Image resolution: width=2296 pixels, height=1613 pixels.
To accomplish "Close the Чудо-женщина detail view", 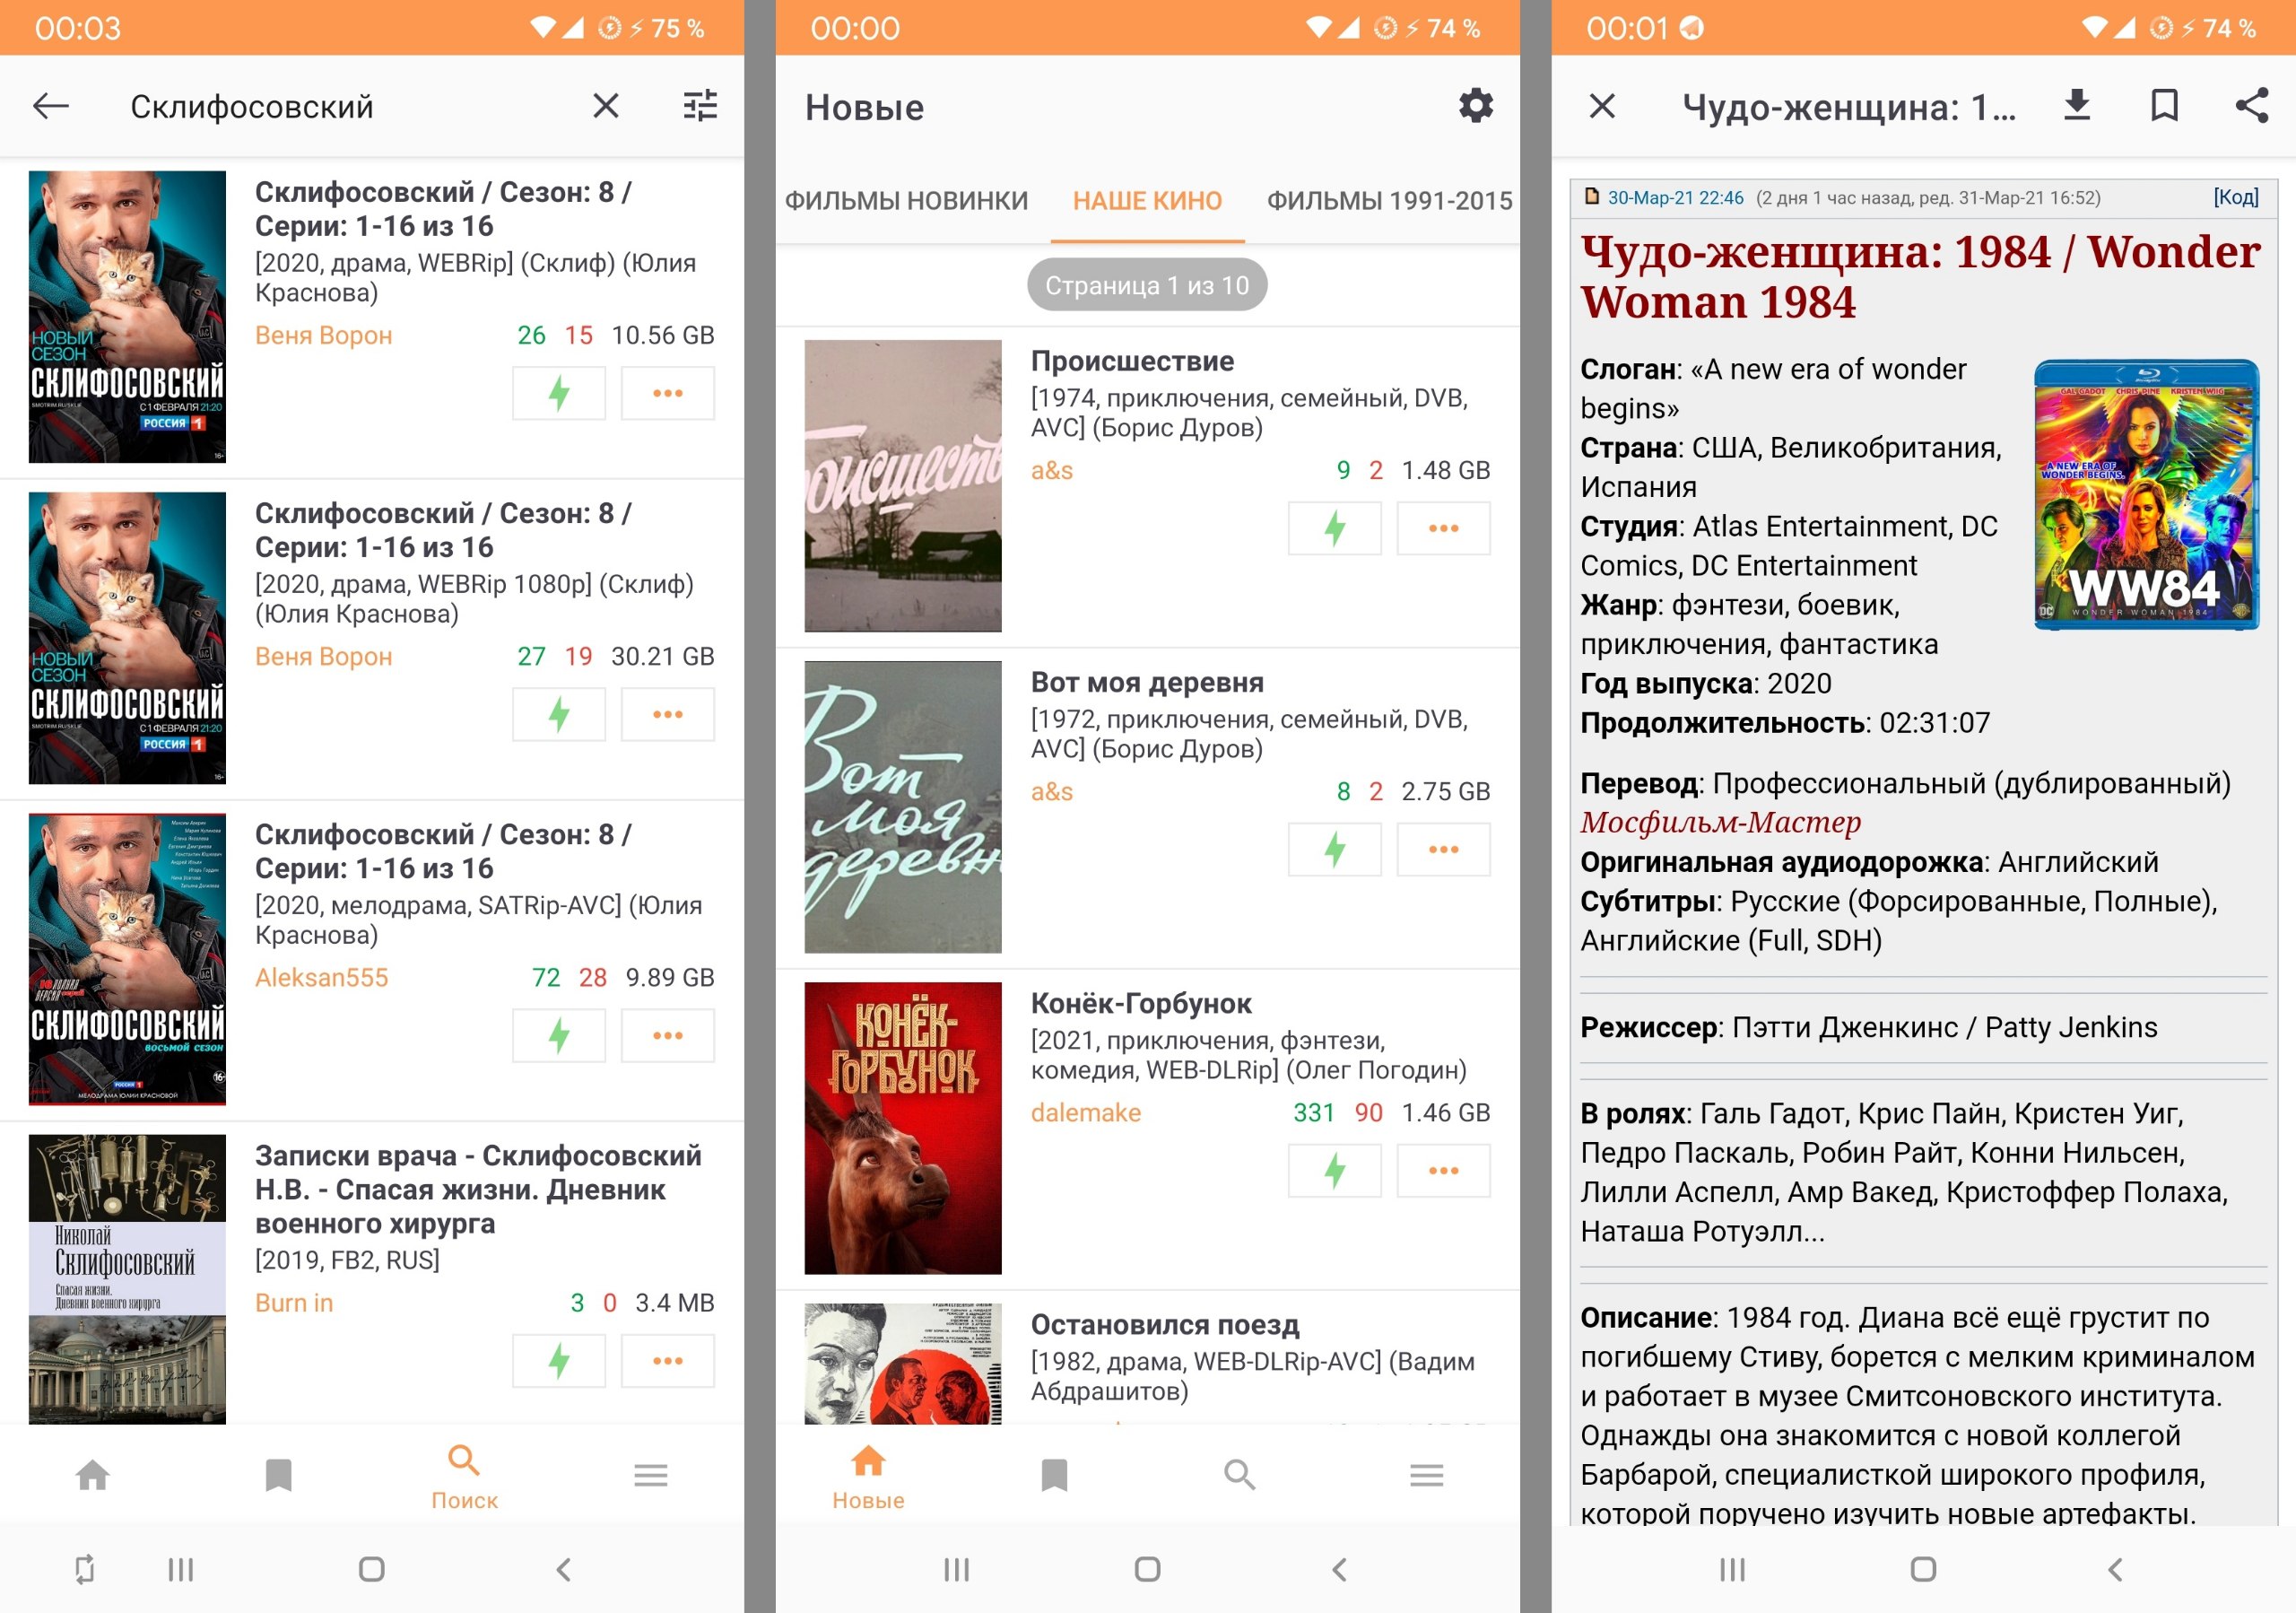I will point(1602,106).
